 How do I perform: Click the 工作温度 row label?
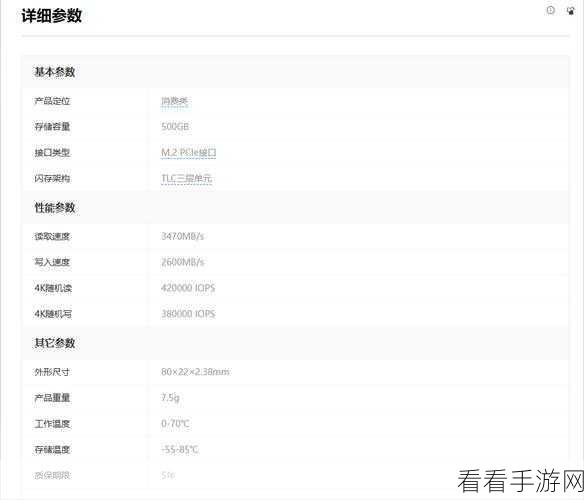52,424
